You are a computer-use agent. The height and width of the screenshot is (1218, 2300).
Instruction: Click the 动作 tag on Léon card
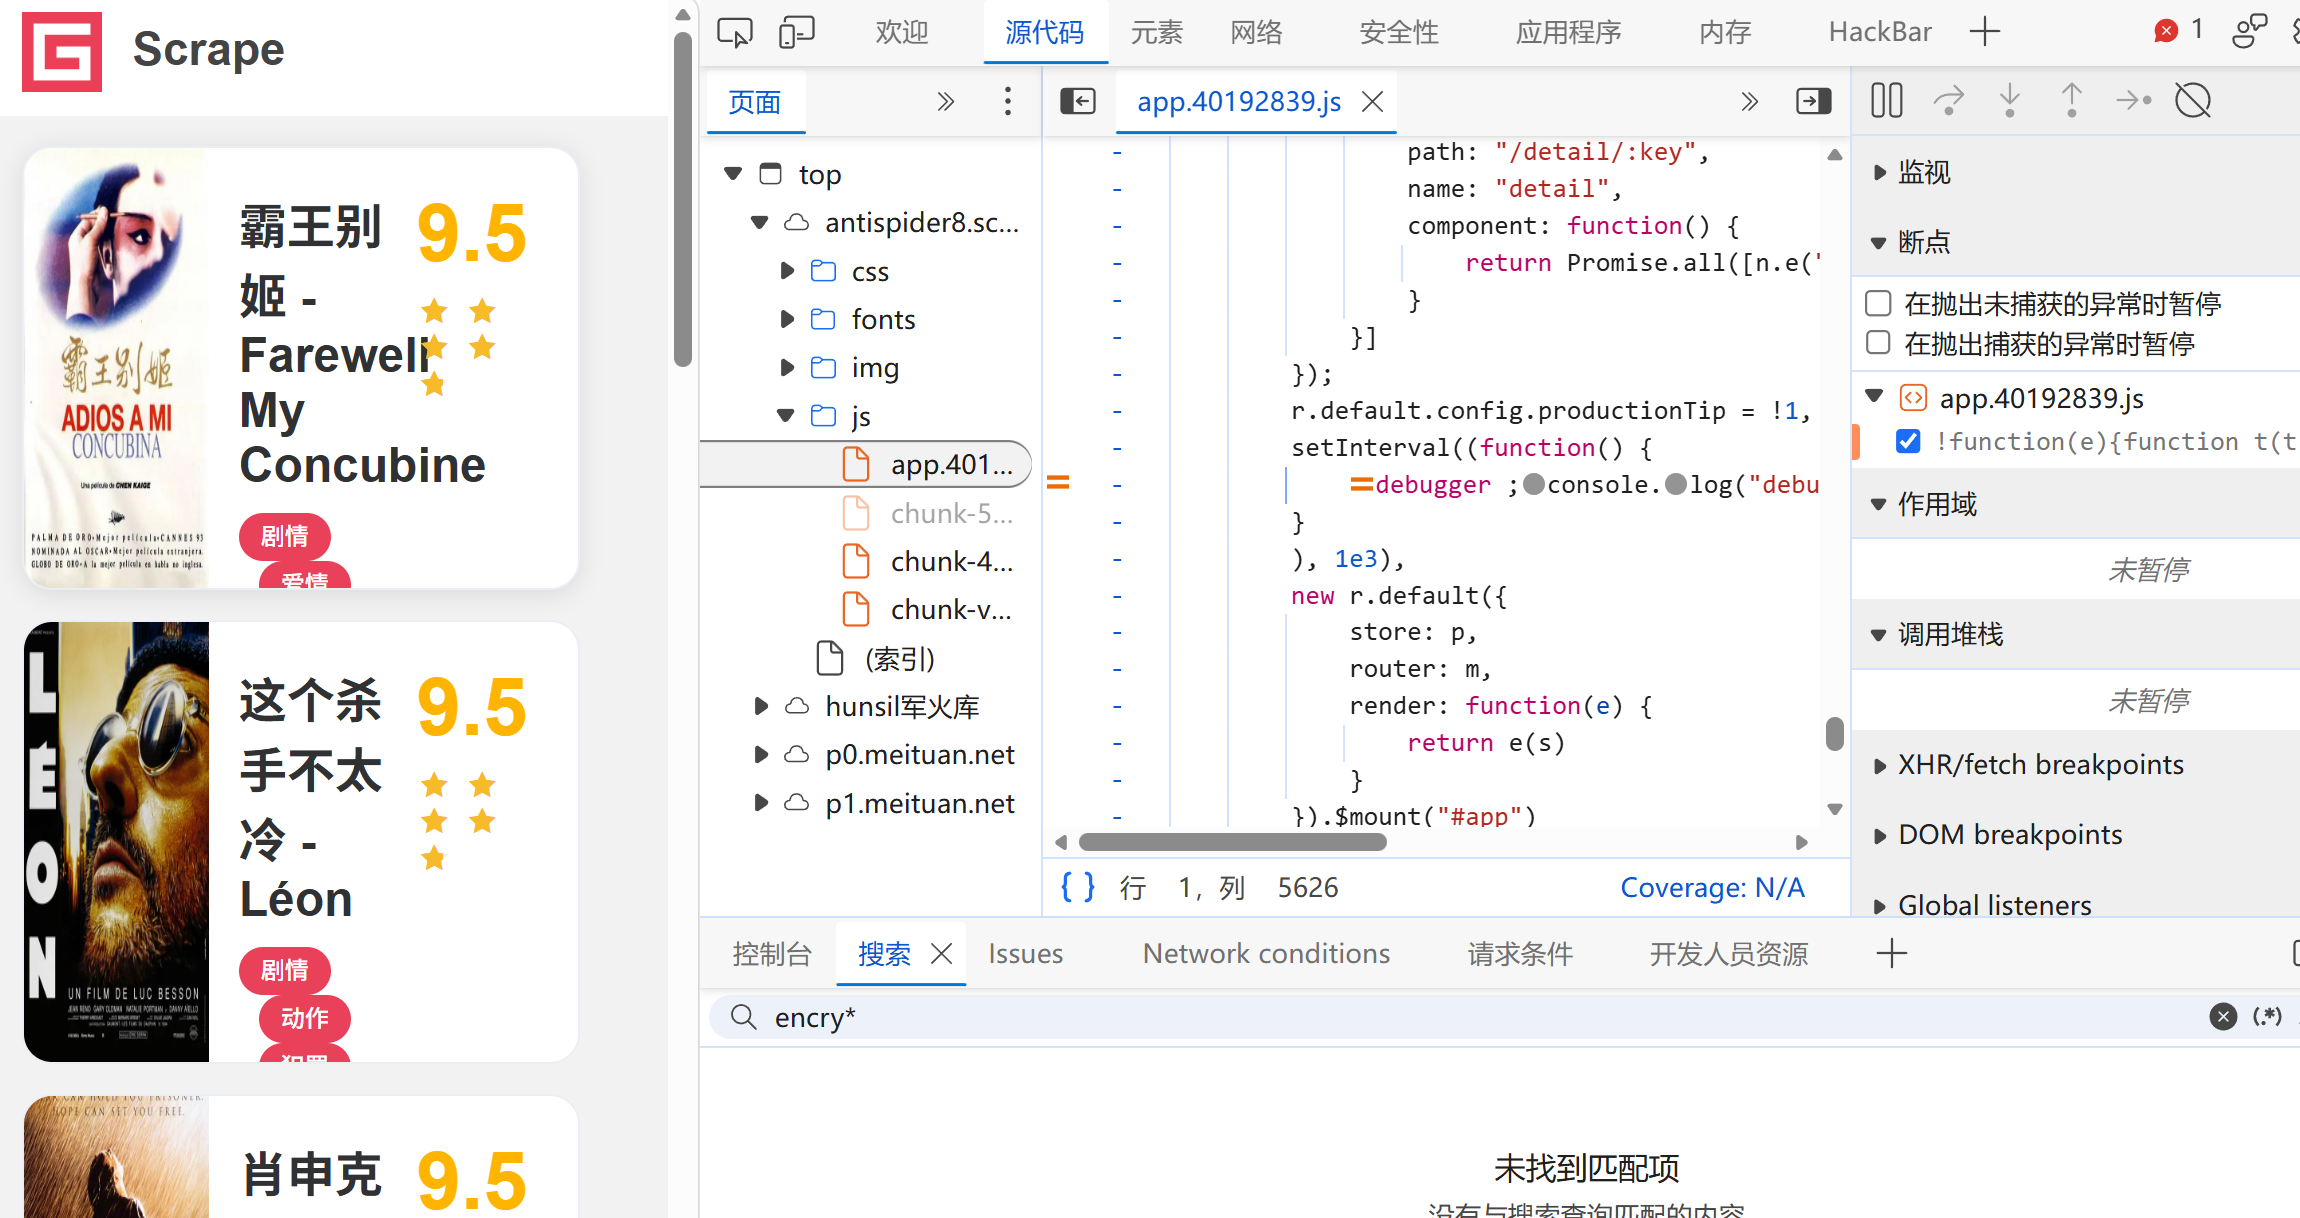tap(305, 1018)
